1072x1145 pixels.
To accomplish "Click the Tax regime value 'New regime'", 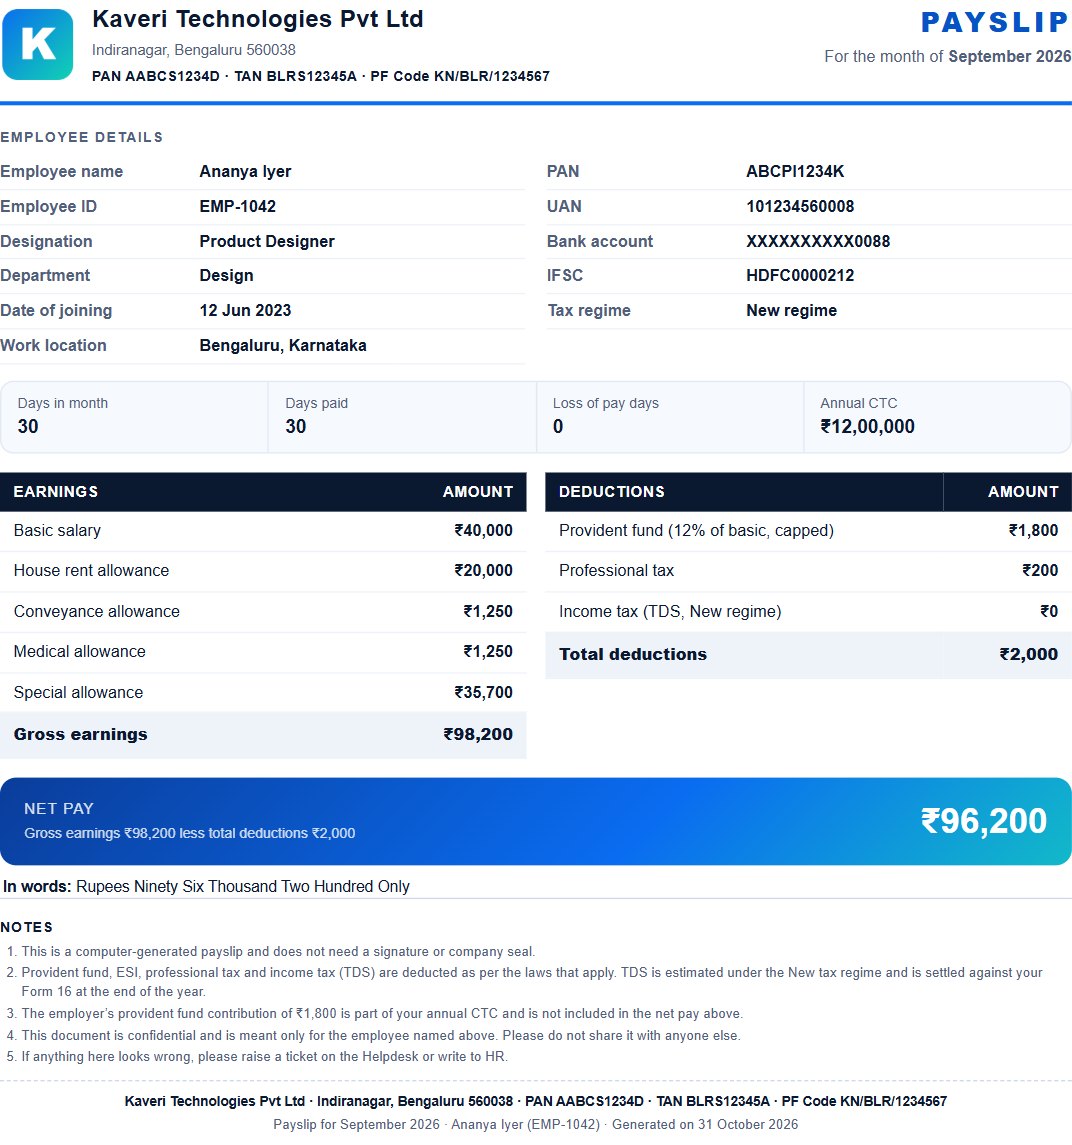I will pyautogui.click(x=791, y=310).
